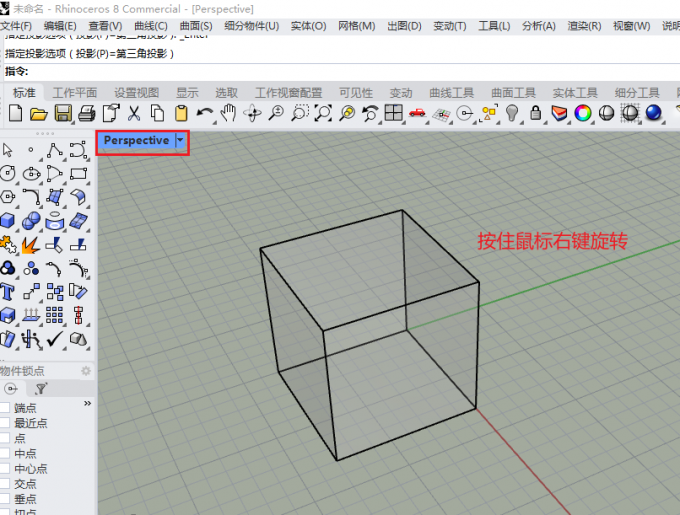Click the blue render sphere icon

coord(654,113)
